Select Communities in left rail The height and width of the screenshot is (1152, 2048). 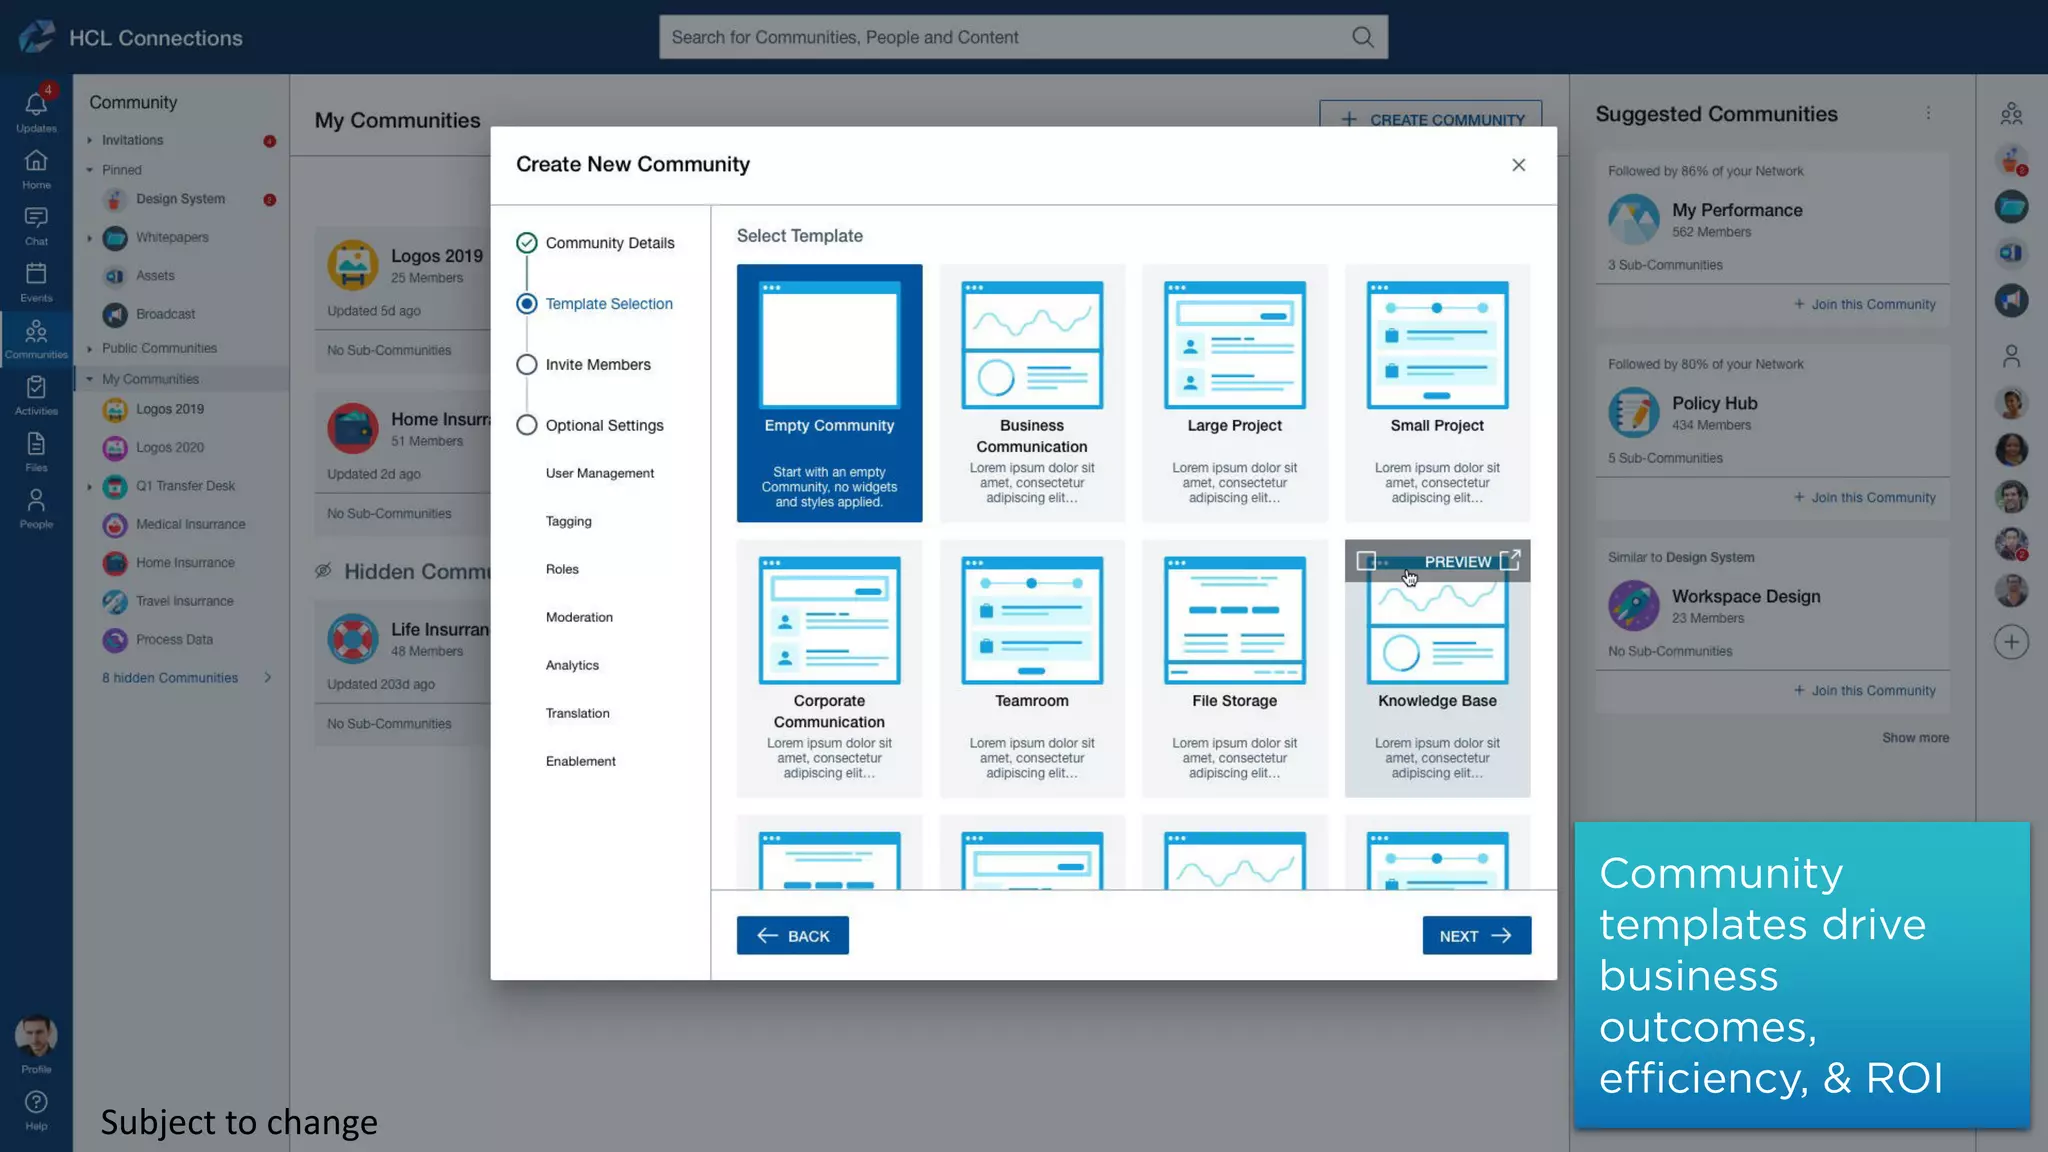36,338
